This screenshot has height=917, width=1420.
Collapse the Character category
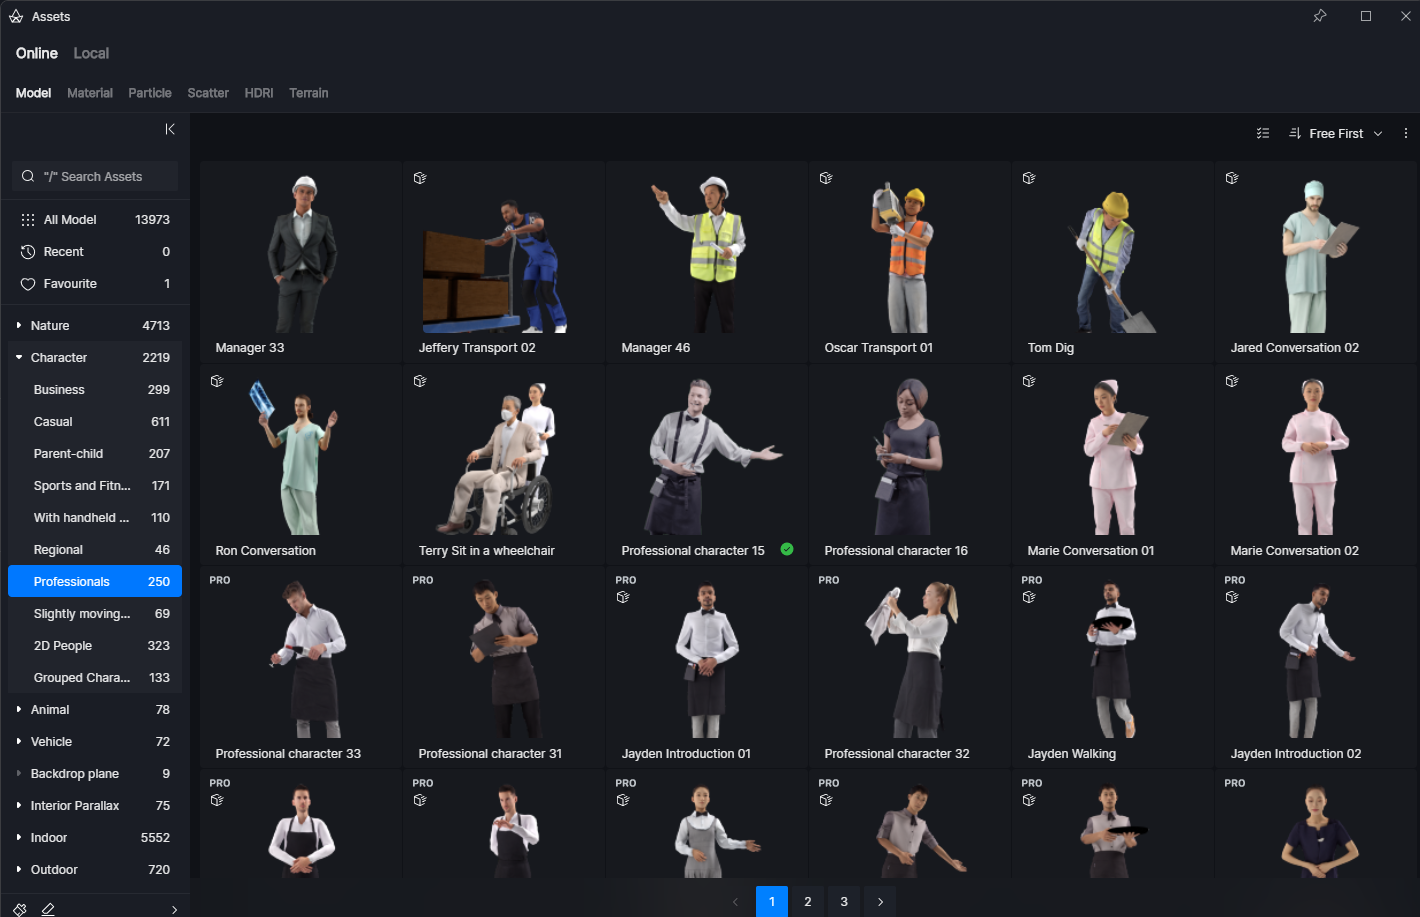(x=19, y=357)
